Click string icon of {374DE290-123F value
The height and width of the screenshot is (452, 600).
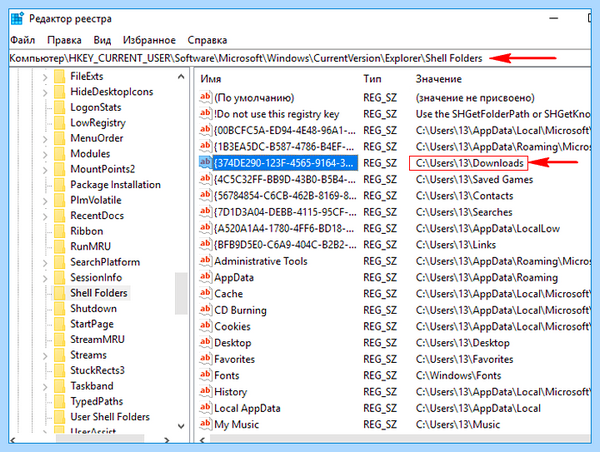[x=205, y=163]
